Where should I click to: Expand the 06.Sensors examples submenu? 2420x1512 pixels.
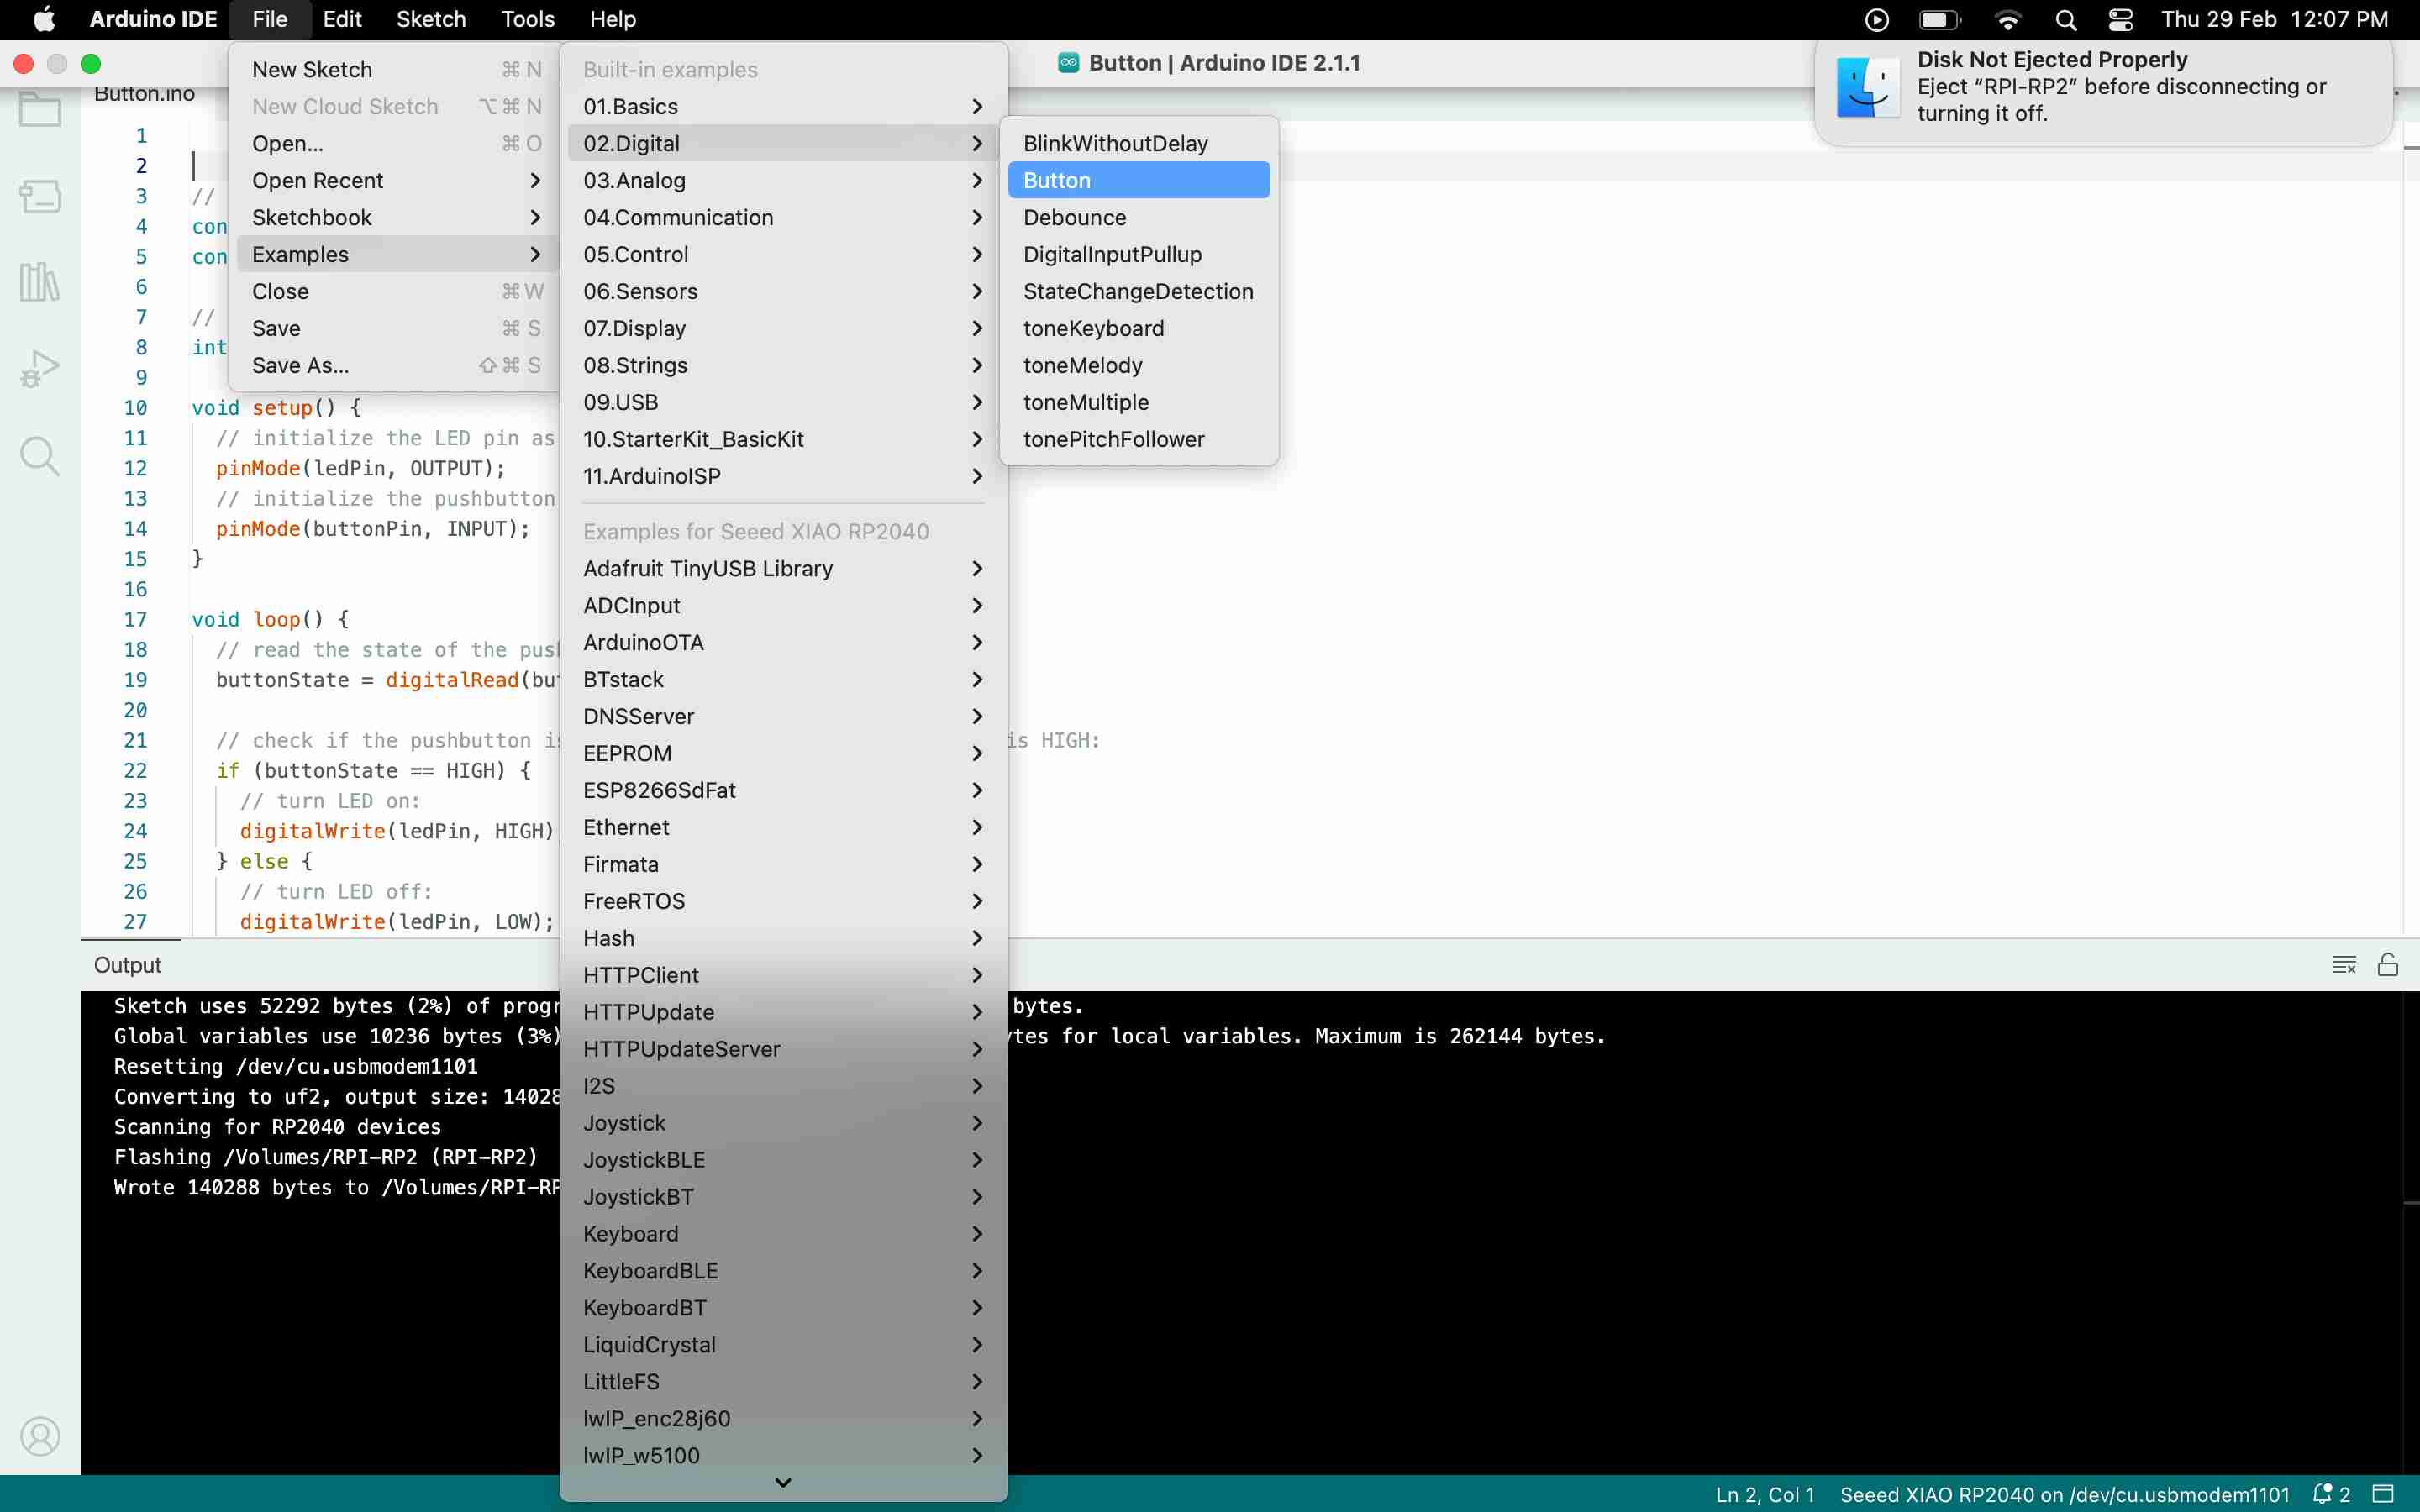pyautogui.click(x=783, y=291)
